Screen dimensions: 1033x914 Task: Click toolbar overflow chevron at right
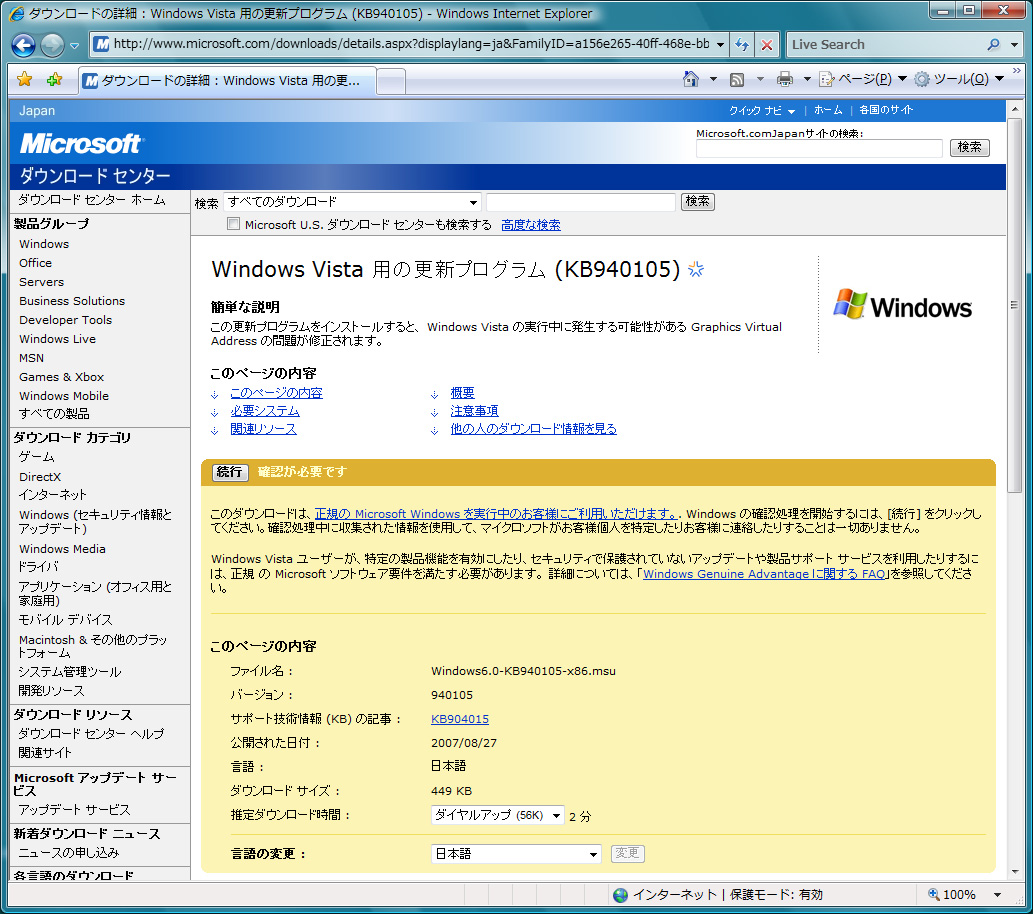tap(1017, 71)
